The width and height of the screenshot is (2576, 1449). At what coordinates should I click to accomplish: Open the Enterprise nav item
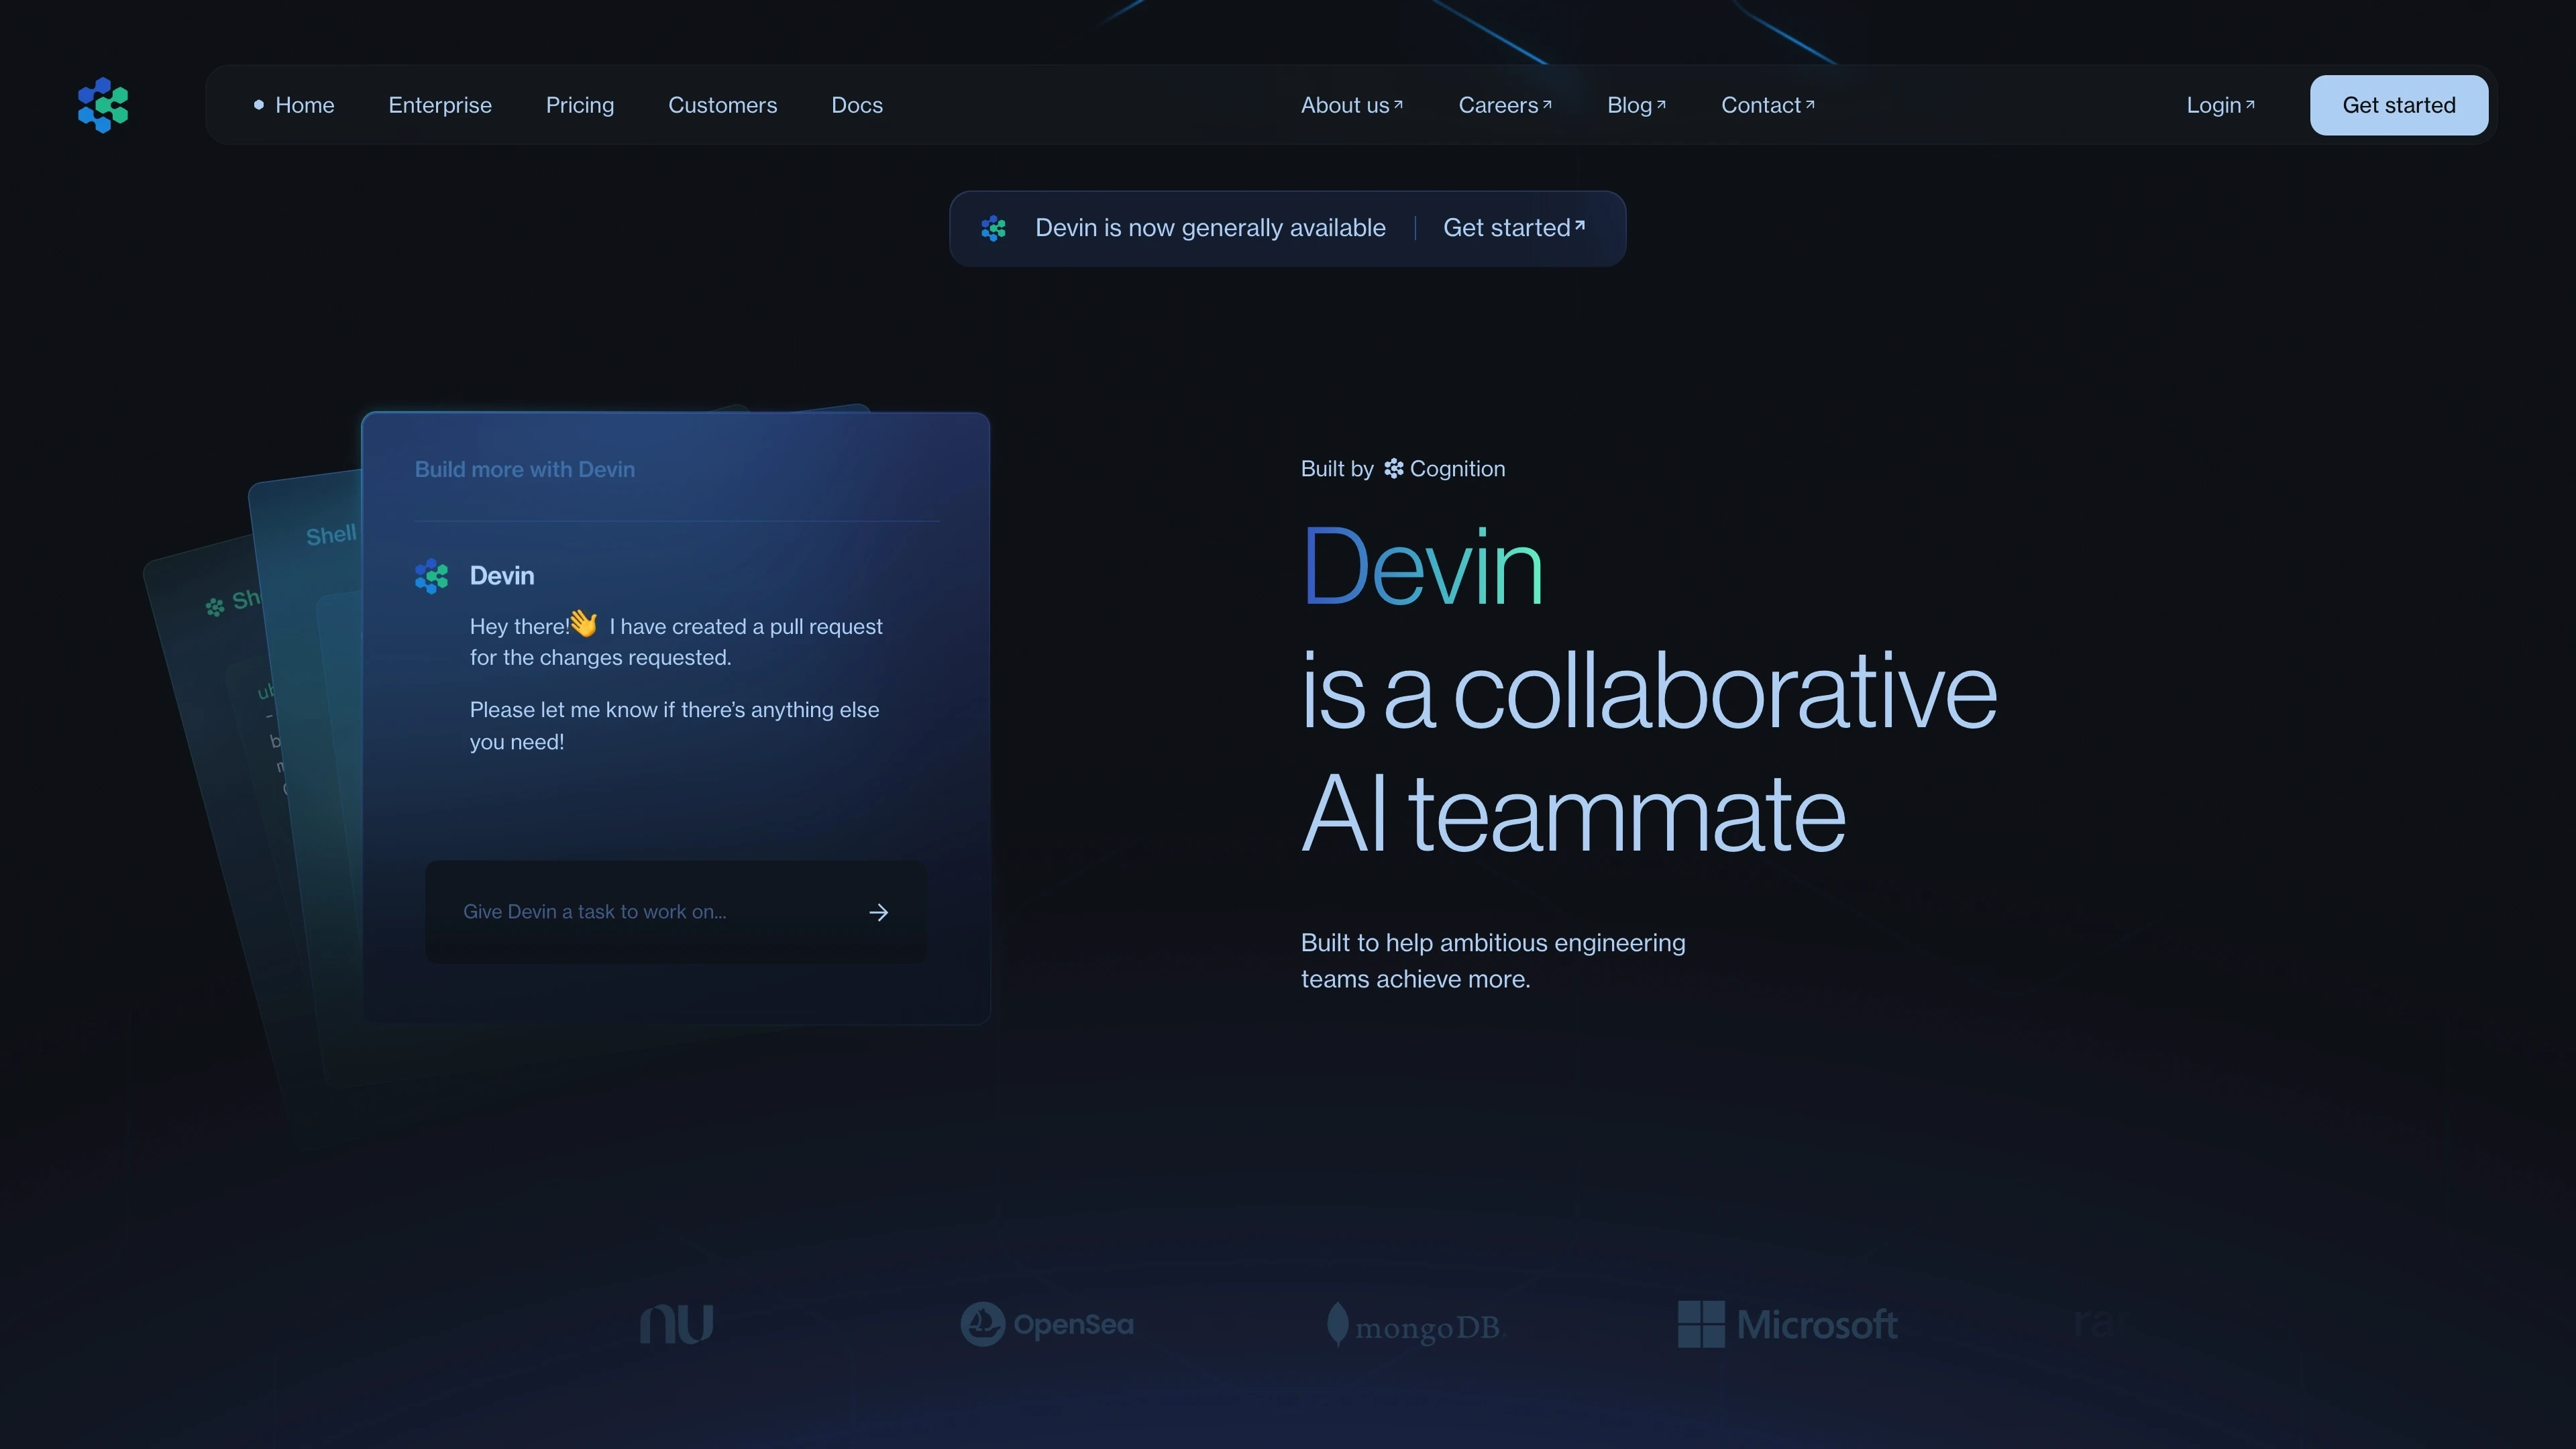pos(440,105)
